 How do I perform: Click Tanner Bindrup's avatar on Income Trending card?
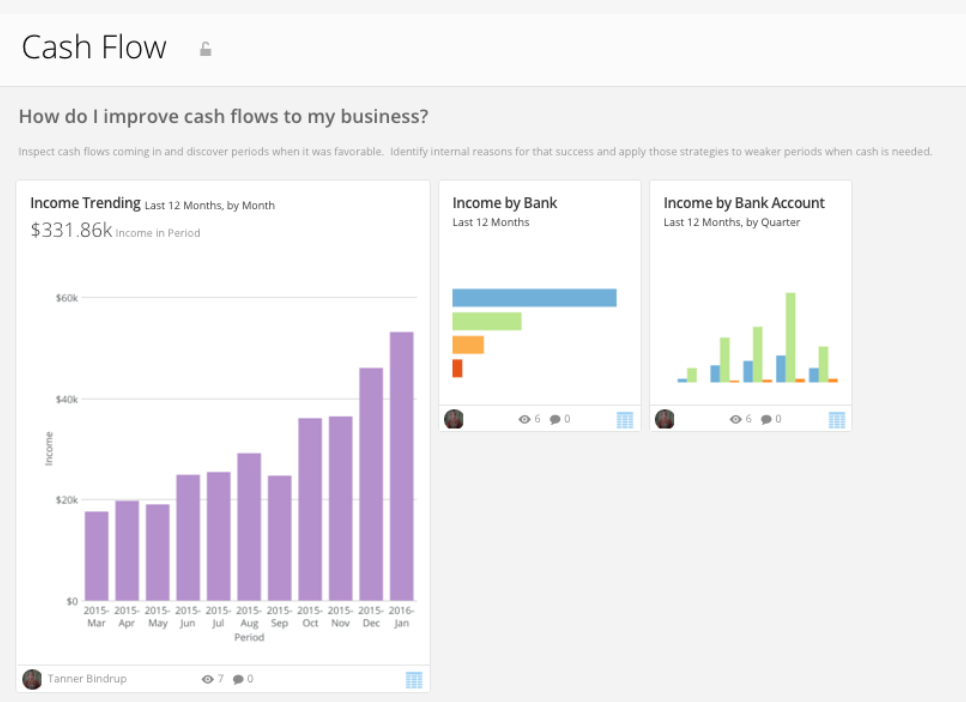click(32, 679)
